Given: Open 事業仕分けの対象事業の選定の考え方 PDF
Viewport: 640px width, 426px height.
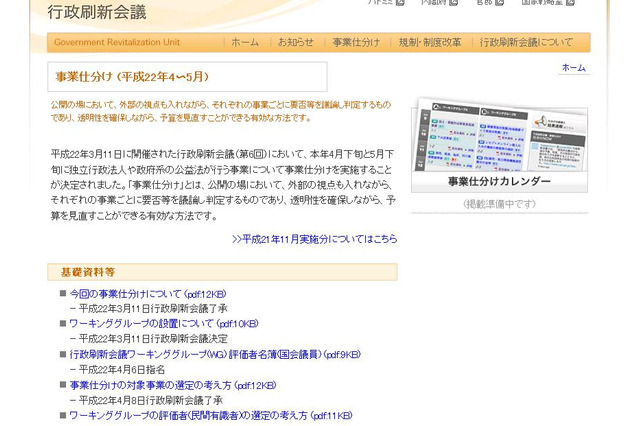Looking at the screenshot, I should (173, 385).
